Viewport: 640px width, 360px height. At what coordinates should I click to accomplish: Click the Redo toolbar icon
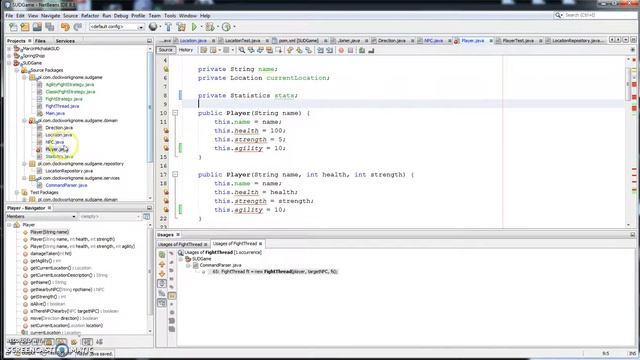[x=78, y=27]
